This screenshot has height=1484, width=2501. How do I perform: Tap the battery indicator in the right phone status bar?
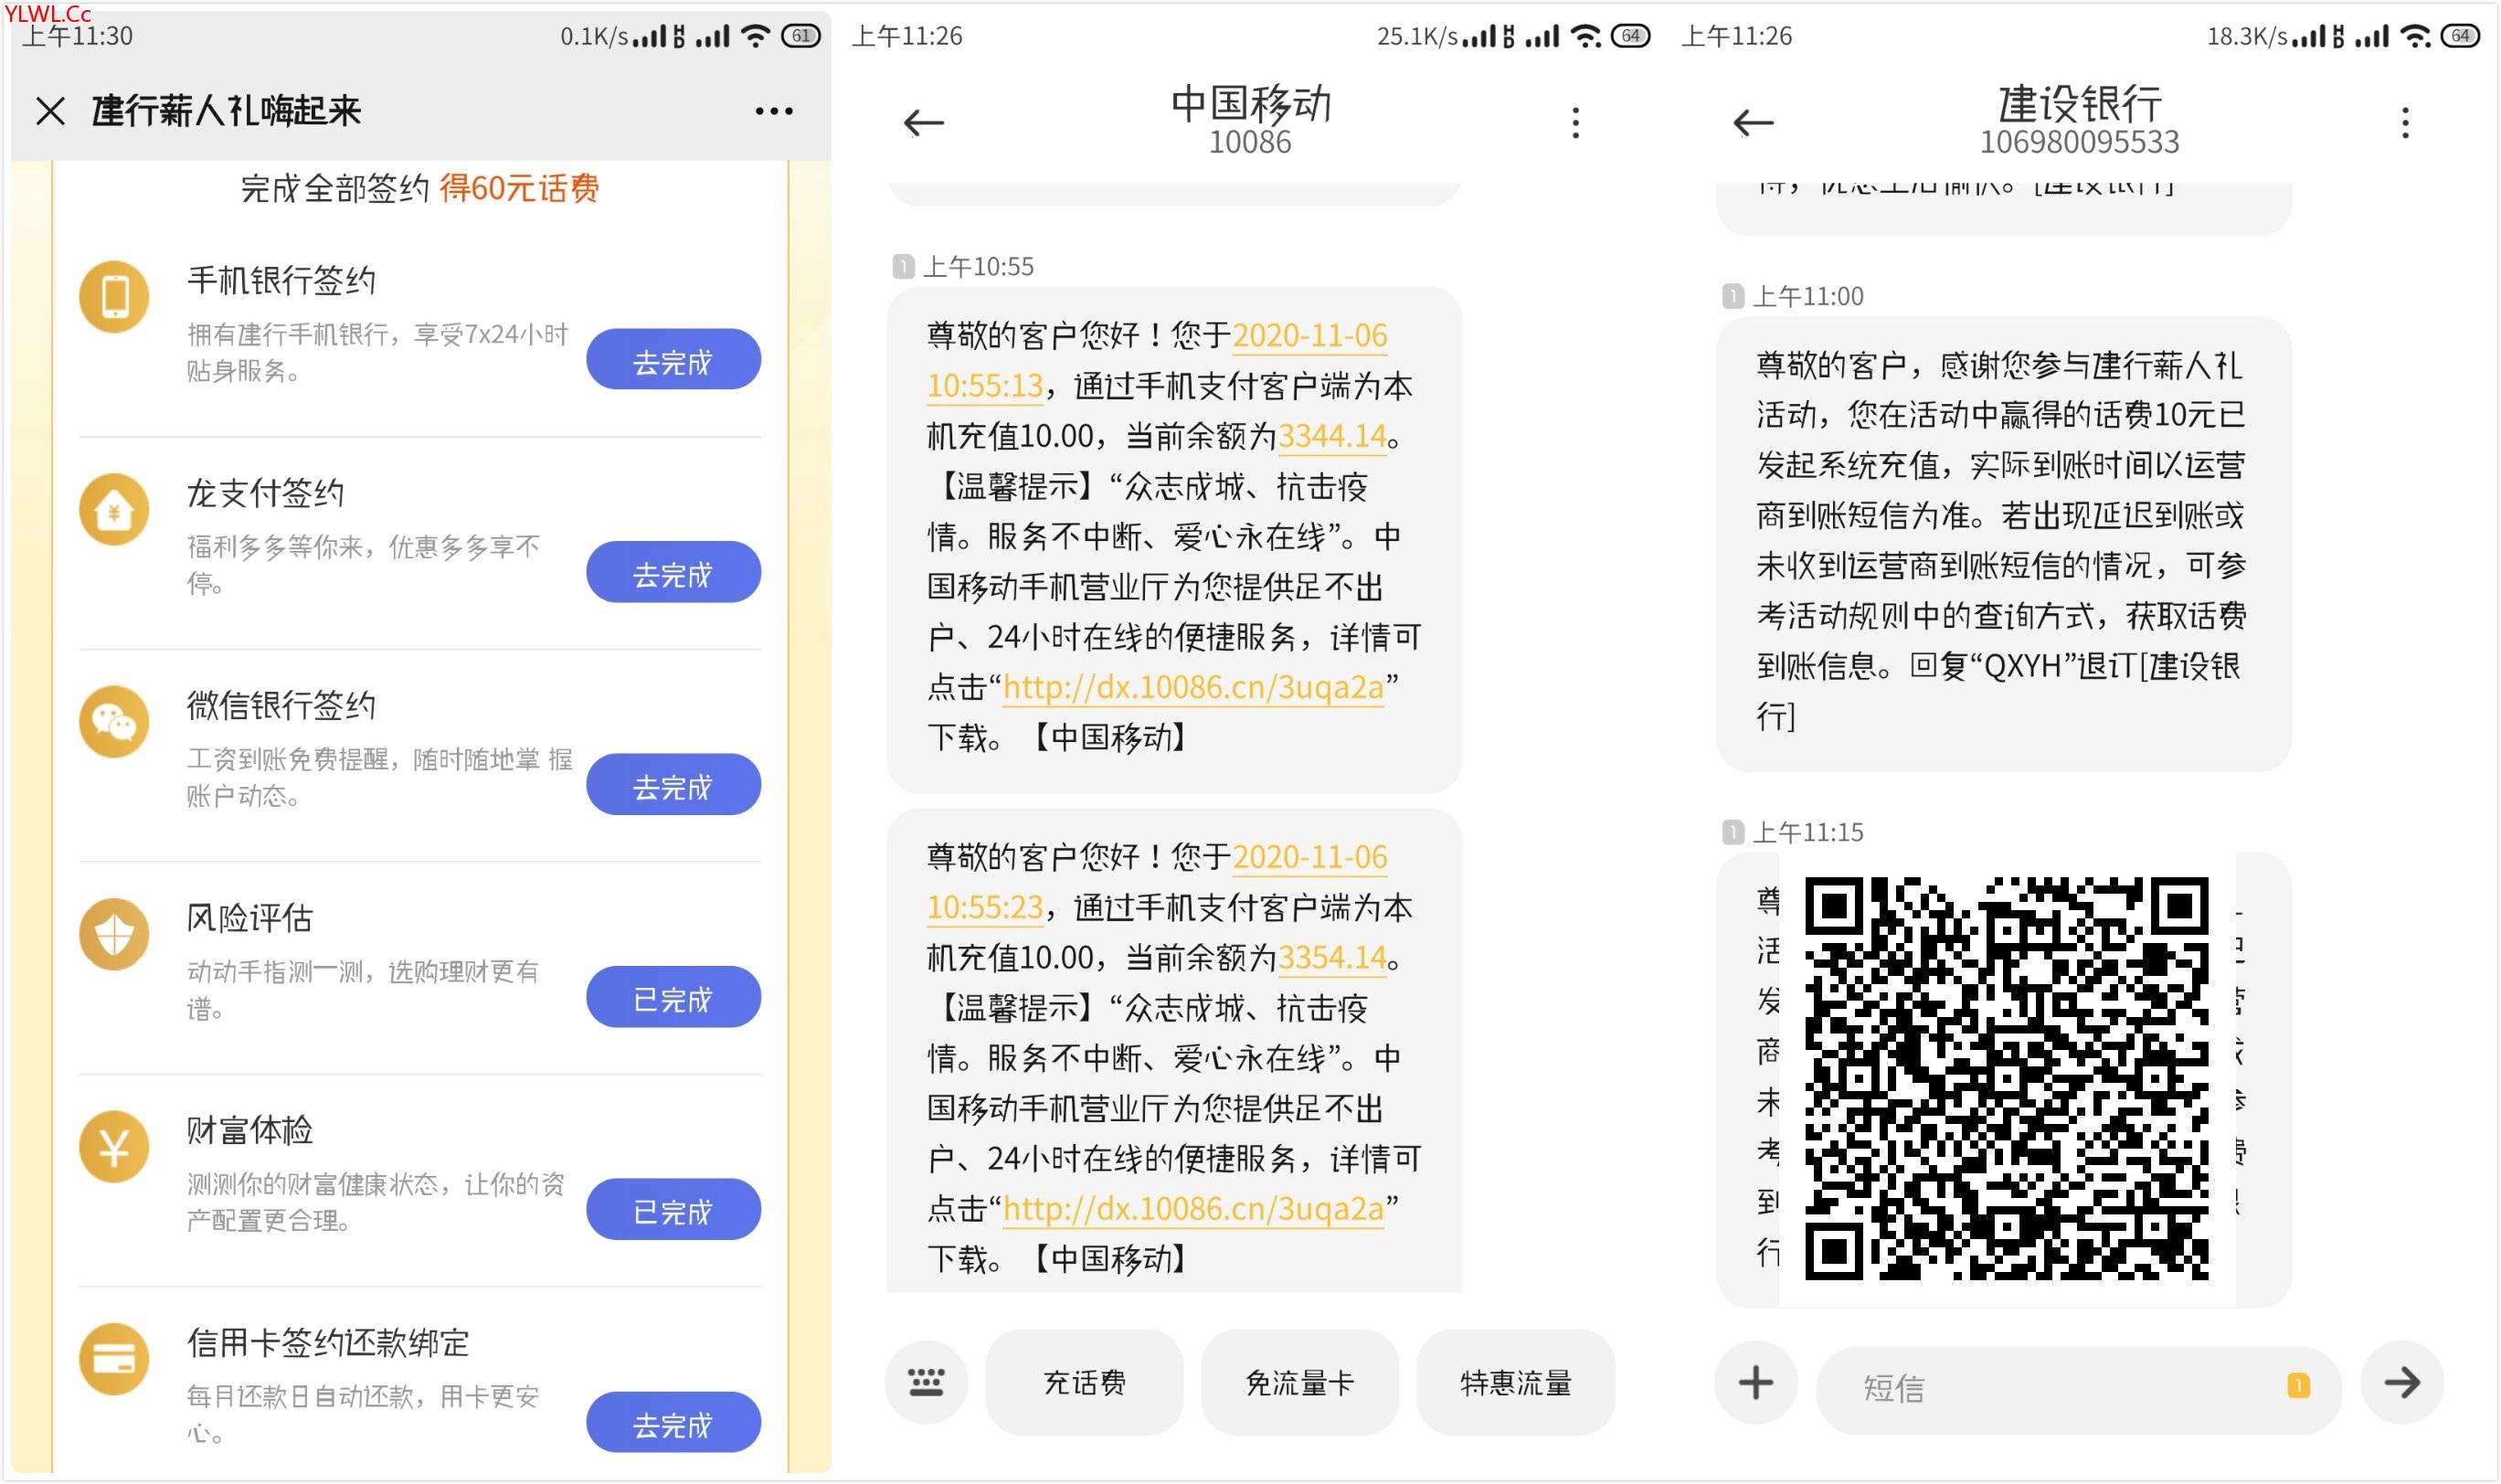[x=2461, y=37]
